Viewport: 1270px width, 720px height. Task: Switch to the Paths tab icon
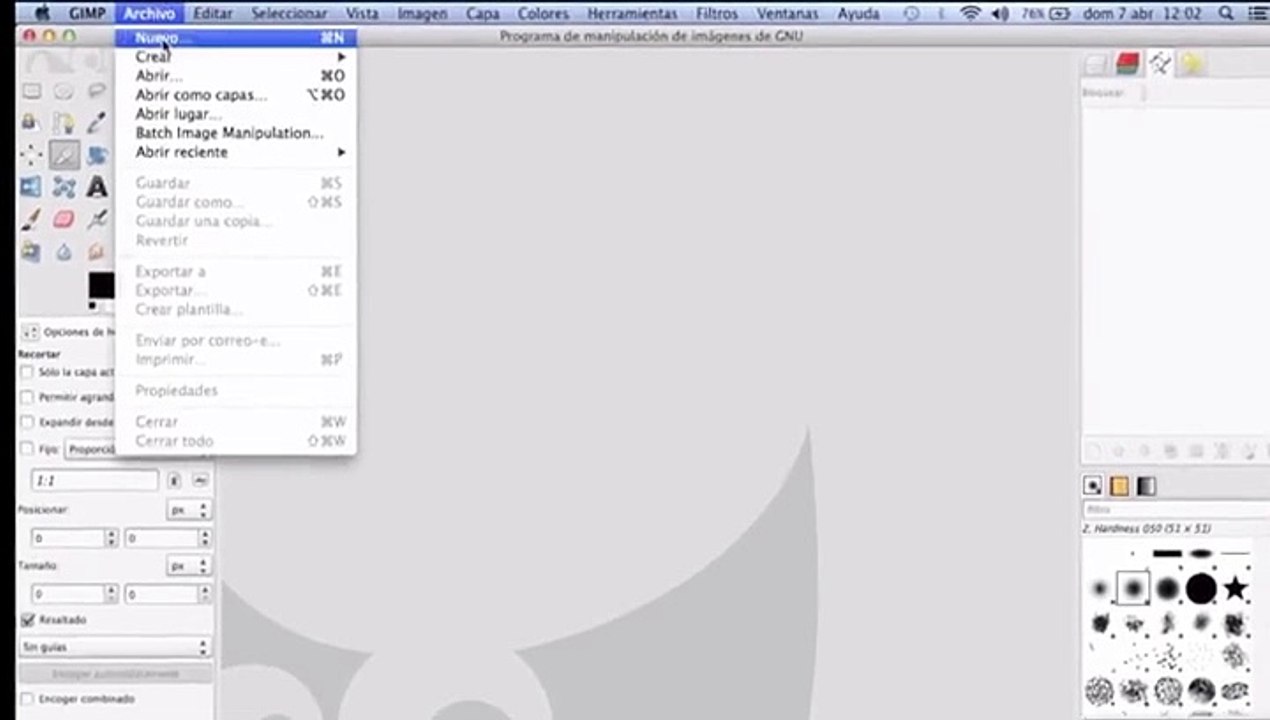tap(1160, 65)
